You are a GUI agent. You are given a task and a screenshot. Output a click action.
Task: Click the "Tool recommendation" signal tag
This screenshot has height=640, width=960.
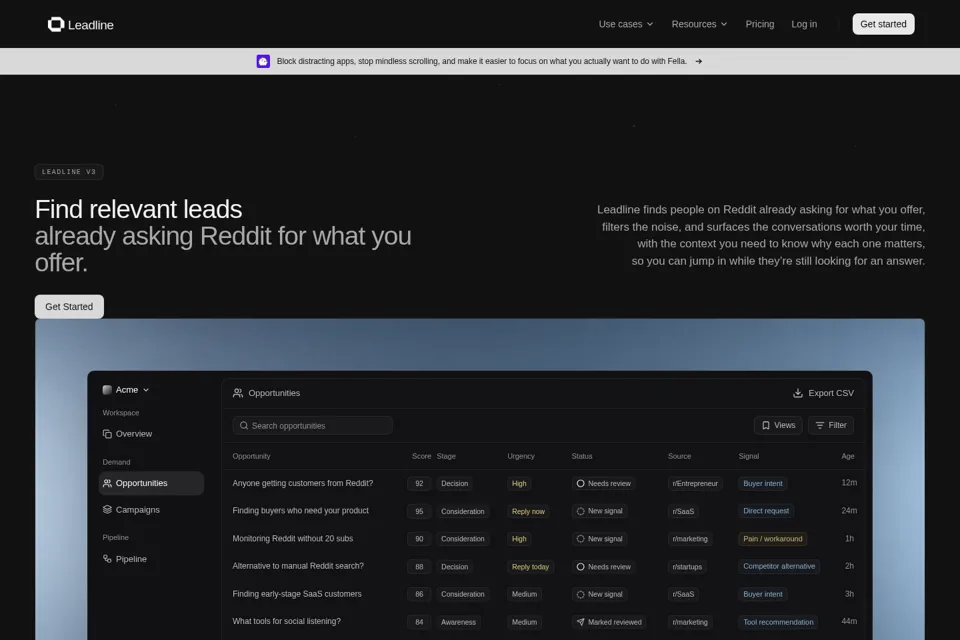(x=778, y=622)
